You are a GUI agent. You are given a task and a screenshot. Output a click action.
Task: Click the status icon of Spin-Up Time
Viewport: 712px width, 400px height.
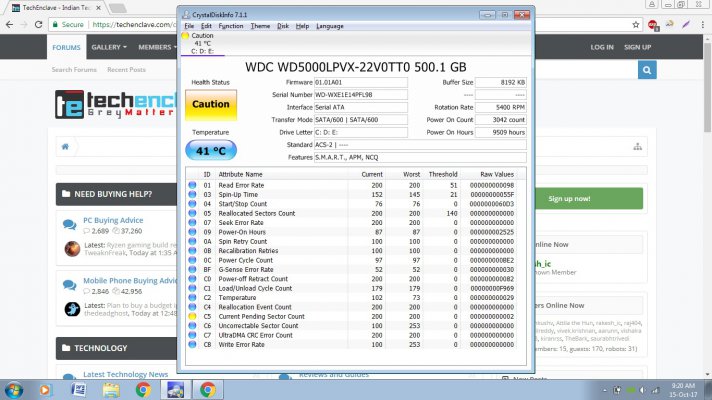click(192, 194)
